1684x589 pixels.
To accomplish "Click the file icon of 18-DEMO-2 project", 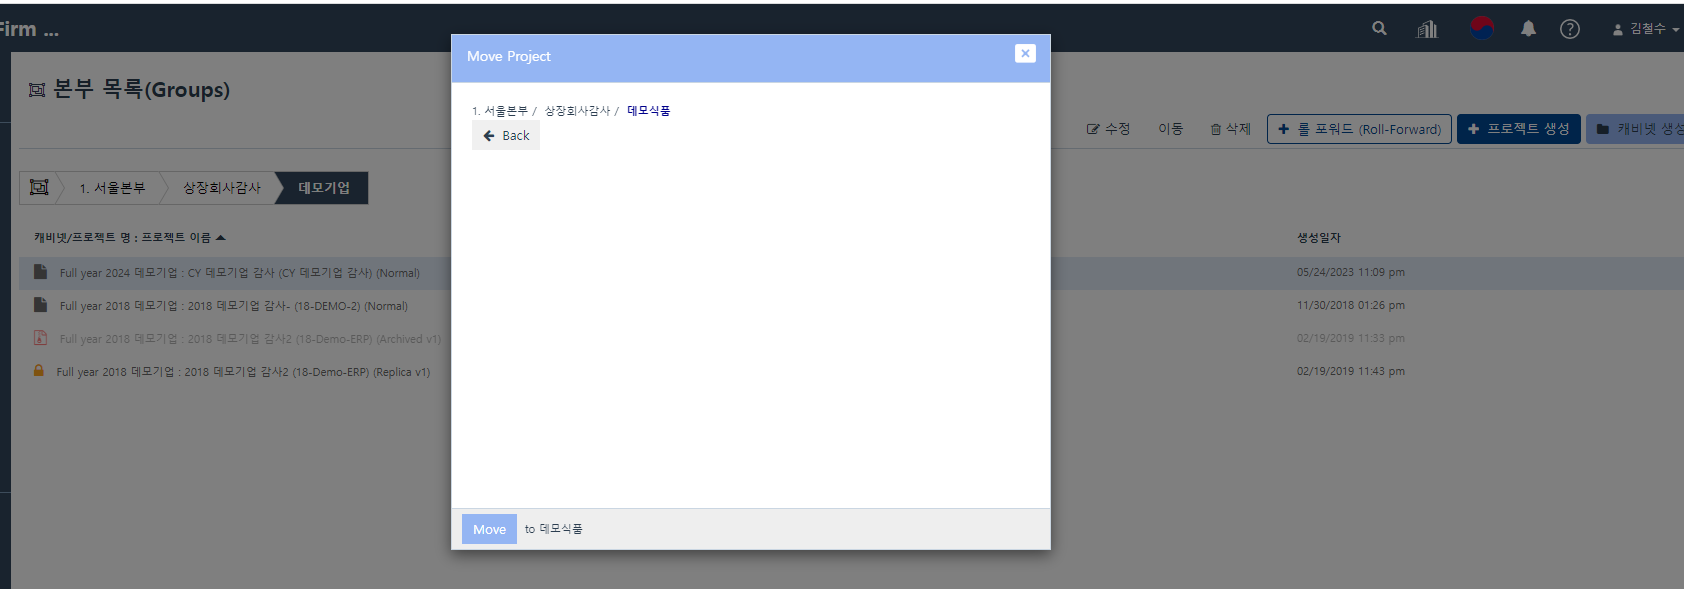I will 40,305.
